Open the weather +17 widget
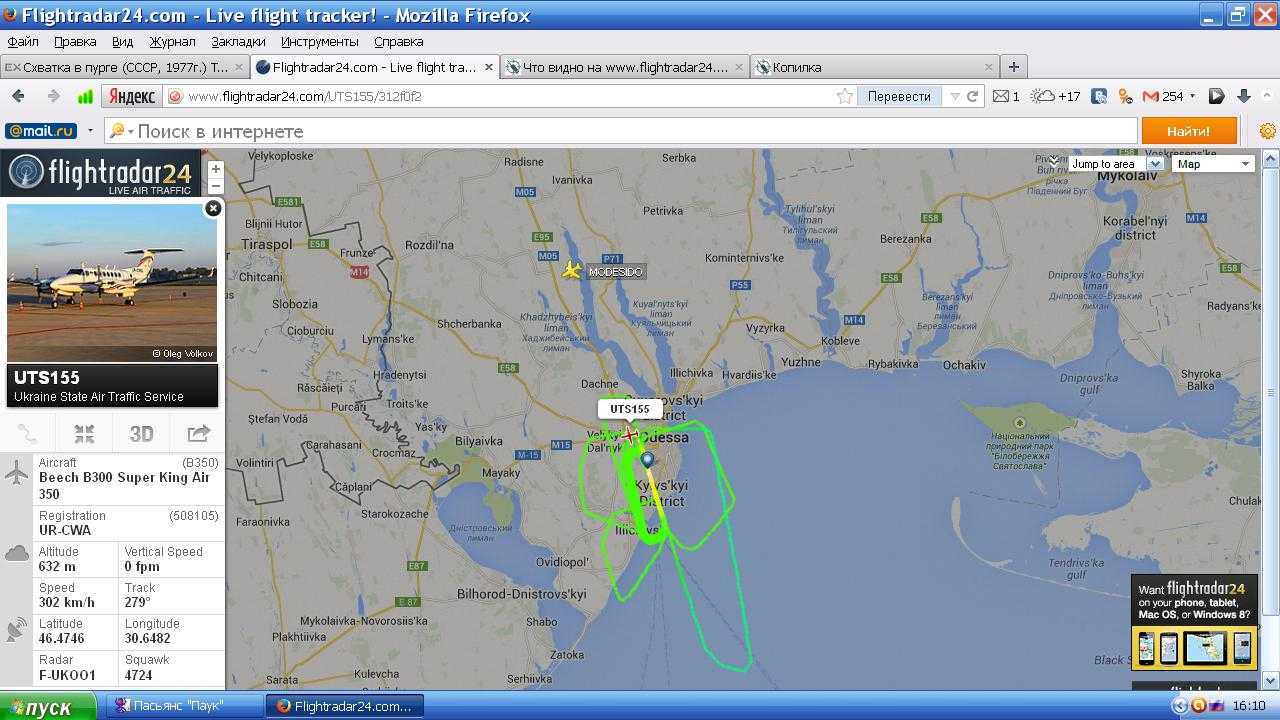1280x720 pixels. click(1056, 96)
